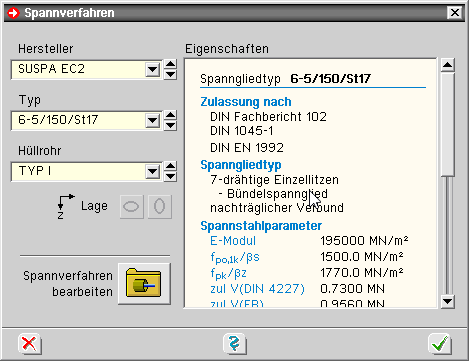Image resolution: width=469 pixels, height=361 pixels.
Task: Close the Spannverfahren dialog window
Action: point(455,13)
